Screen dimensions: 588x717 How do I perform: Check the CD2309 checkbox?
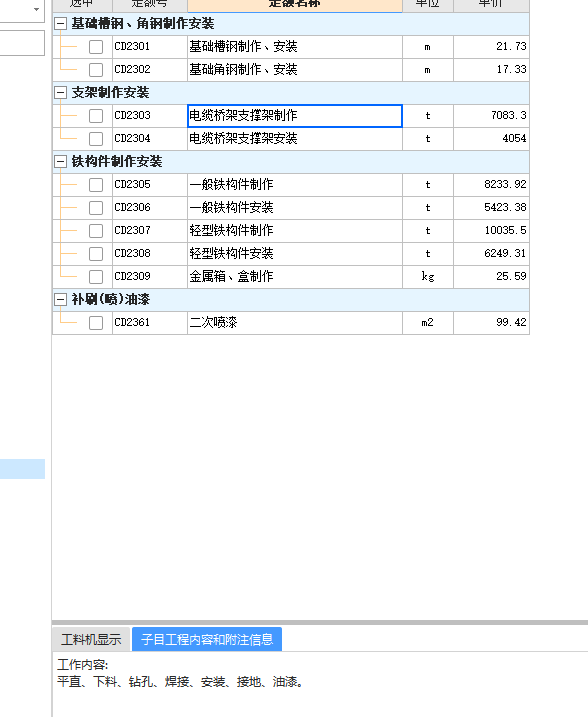(96, 277)
